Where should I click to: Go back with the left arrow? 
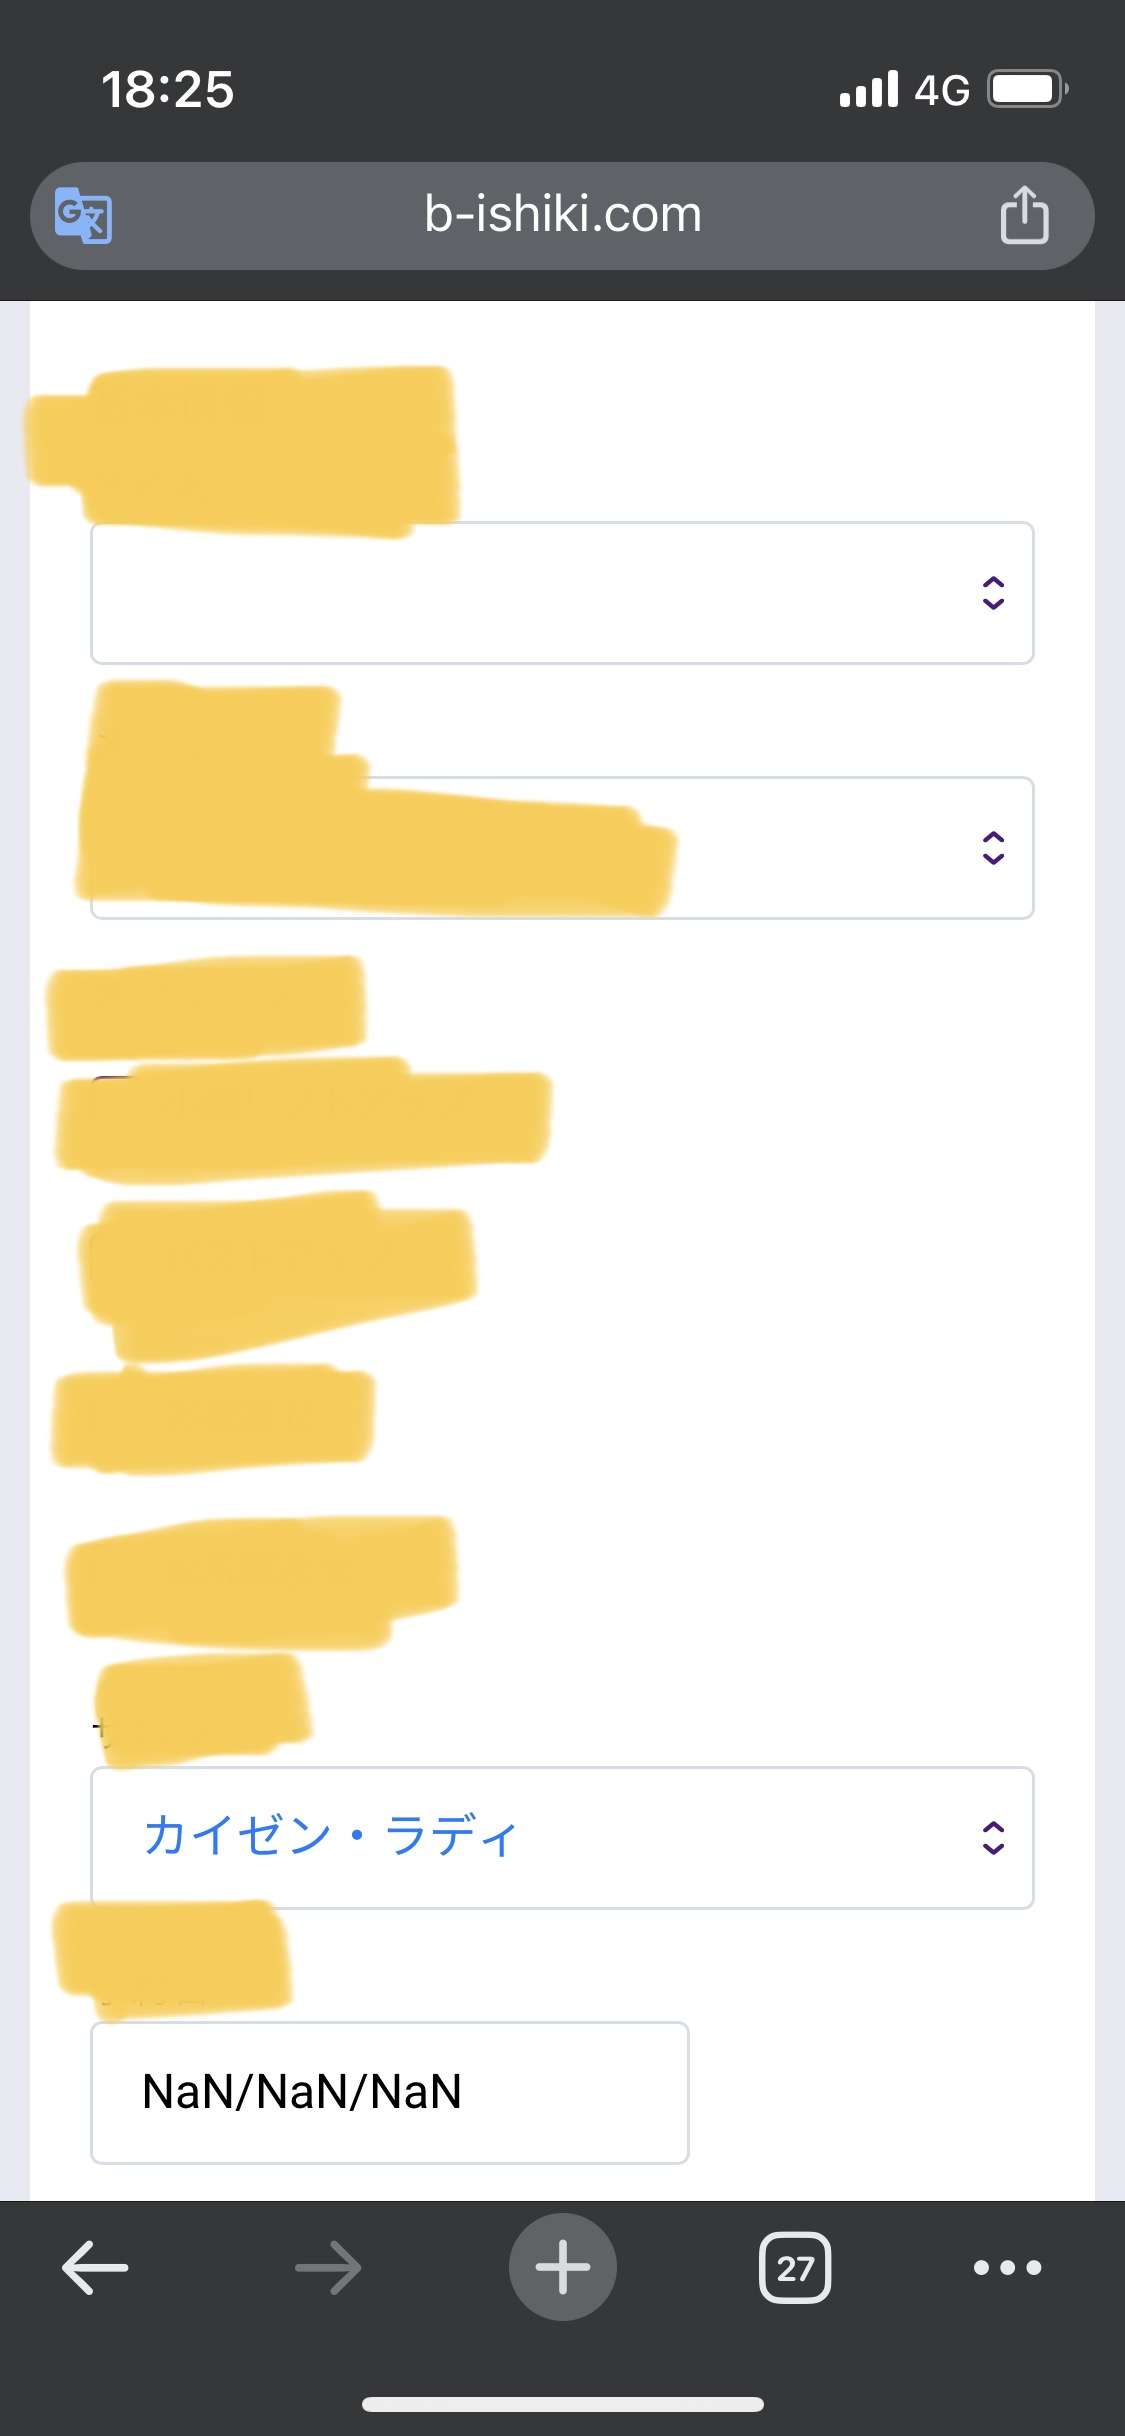pos(95,2267)
